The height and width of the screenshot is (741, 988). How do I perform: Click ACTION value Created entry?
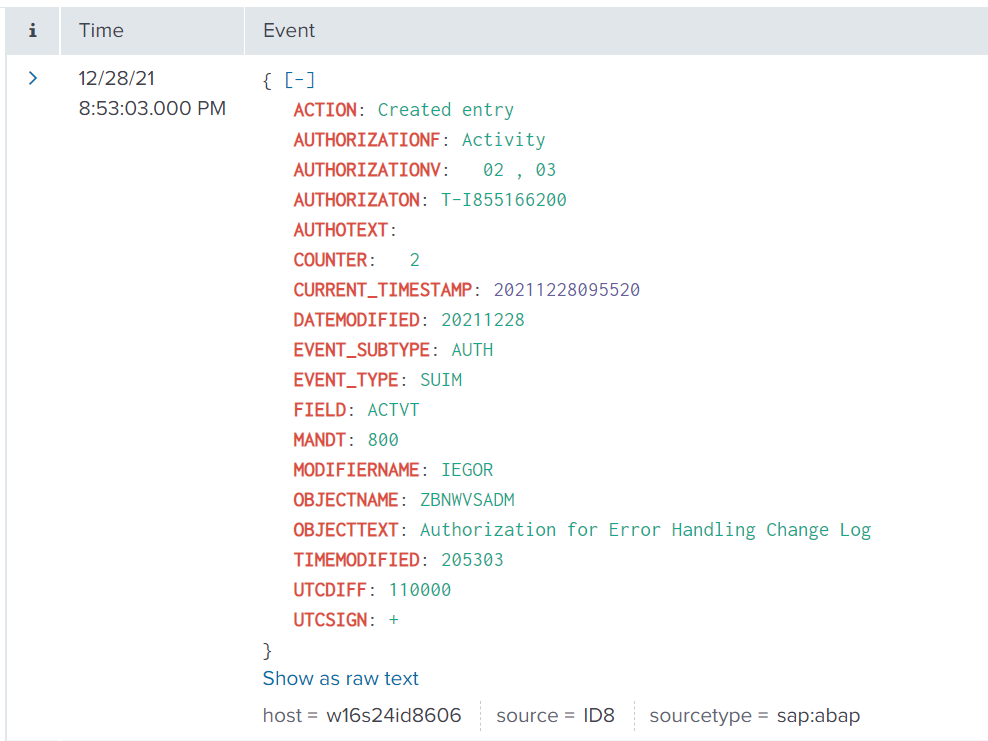(445, 110)
